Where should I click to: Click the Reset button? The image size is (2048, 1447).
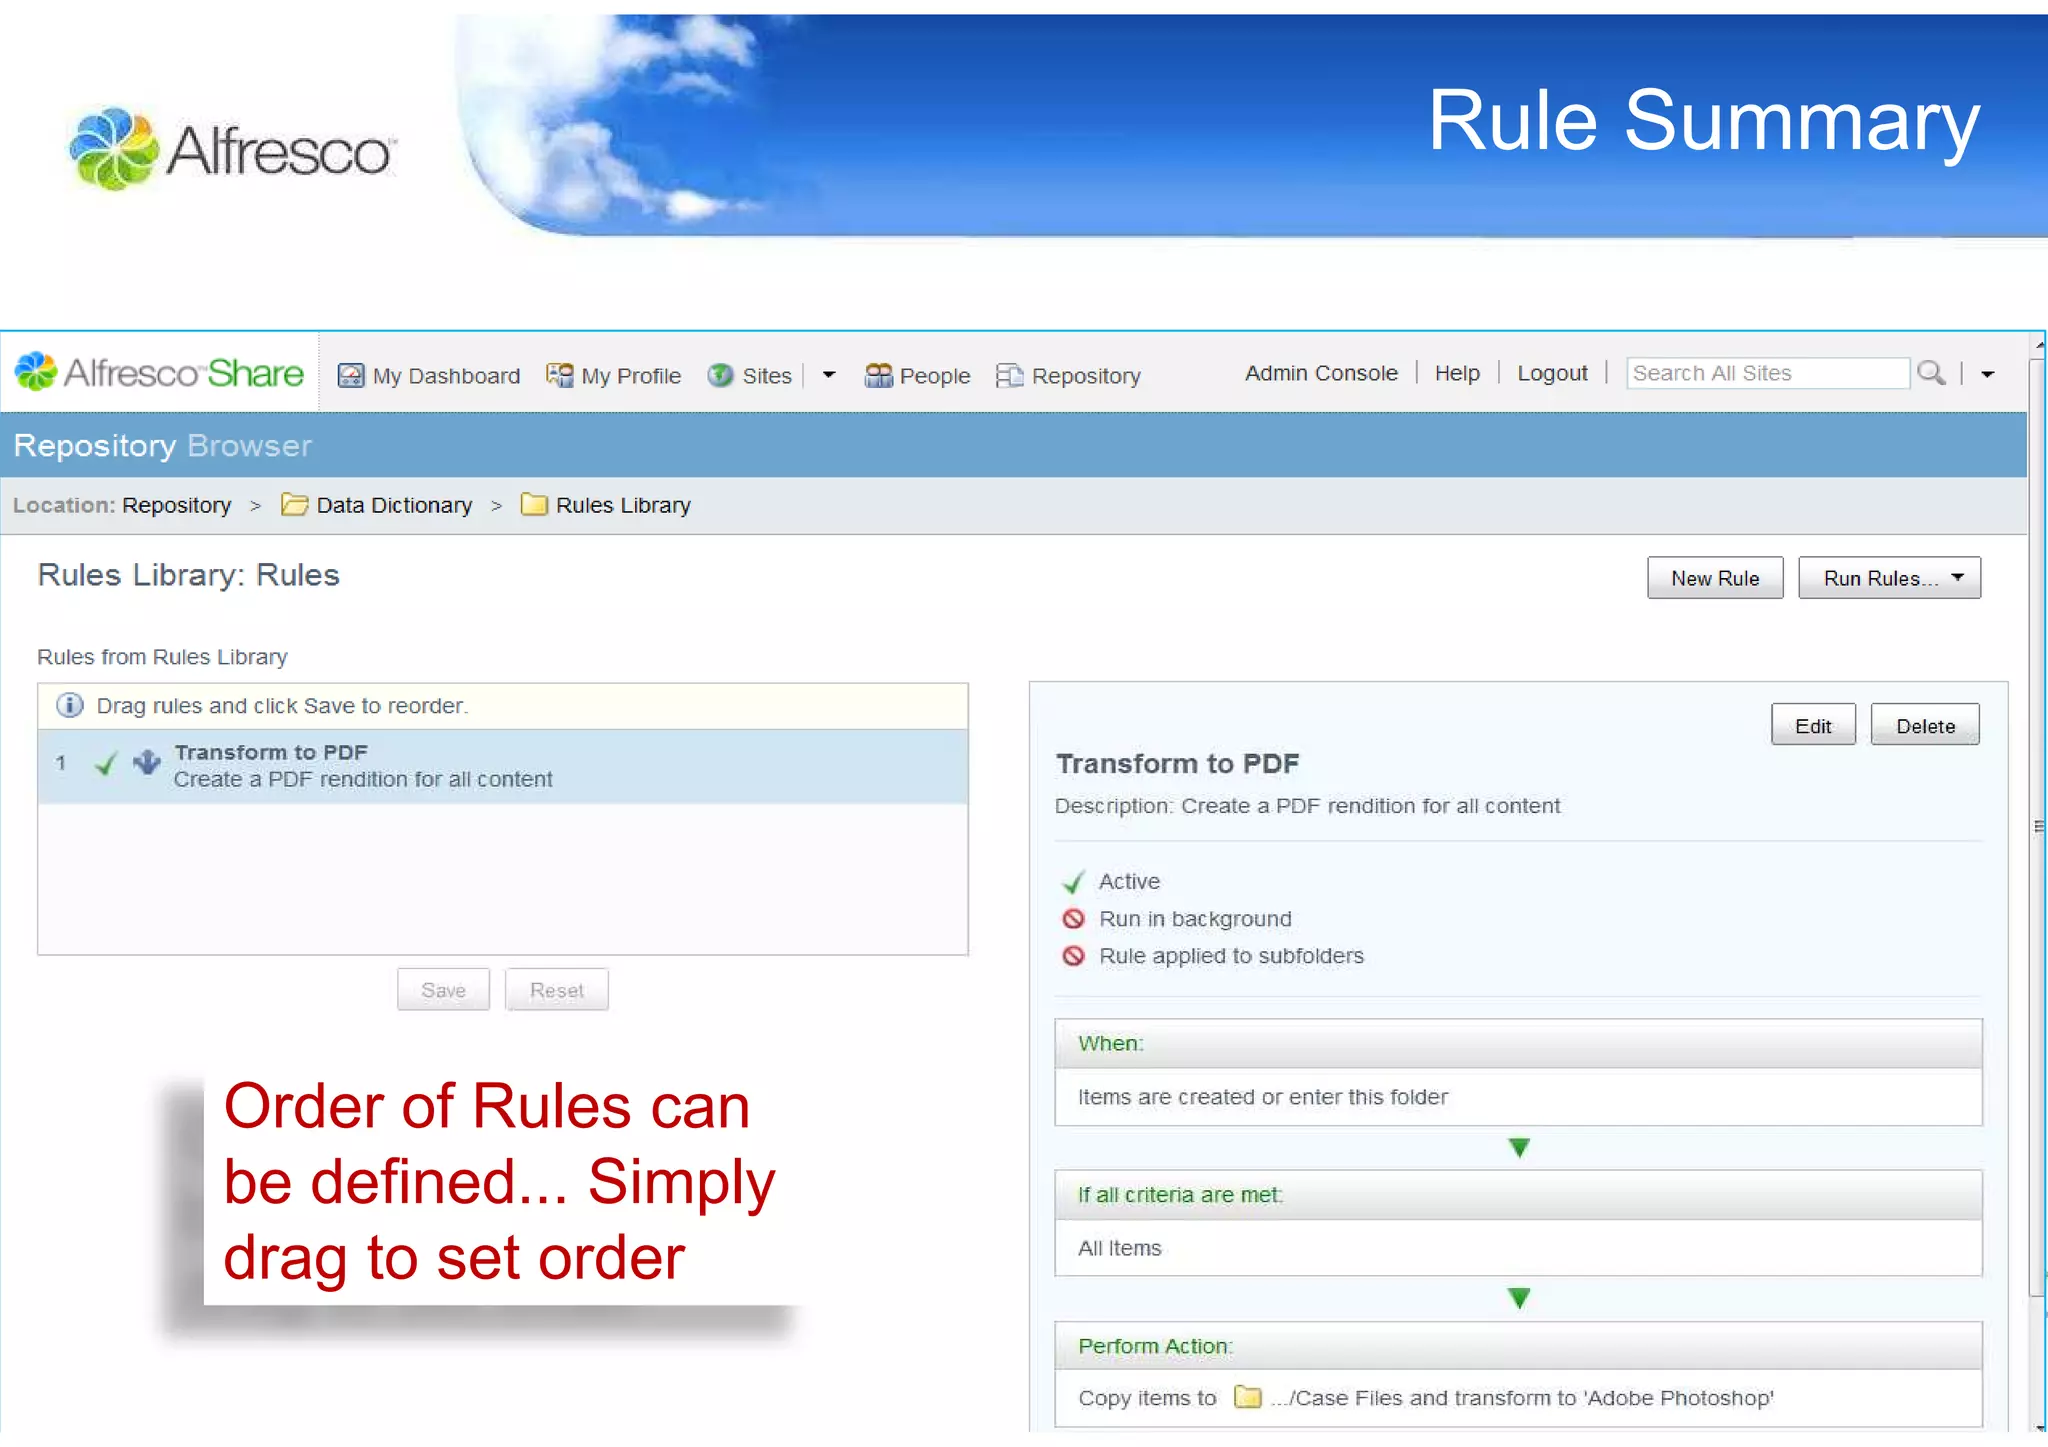point(557,990)
